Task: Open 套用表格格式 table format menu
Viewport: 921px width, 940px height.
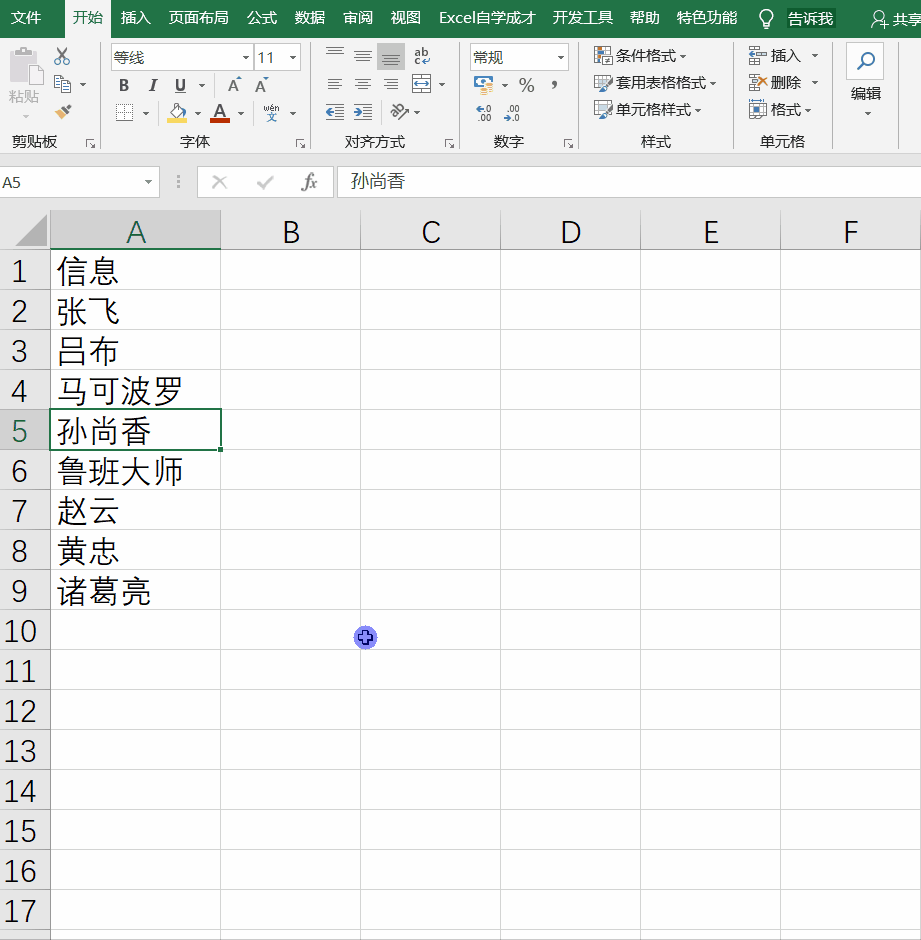Action: point(655,83)
